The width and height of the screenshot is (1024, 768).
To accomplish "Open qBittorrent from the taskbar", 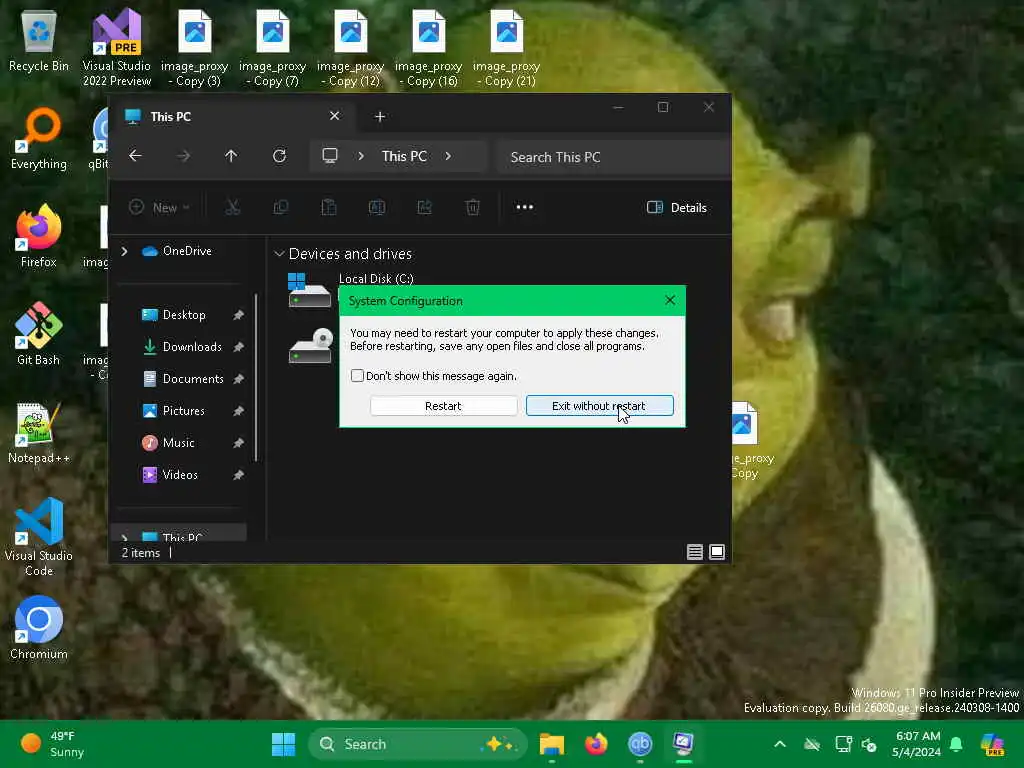I will point(640,744).
